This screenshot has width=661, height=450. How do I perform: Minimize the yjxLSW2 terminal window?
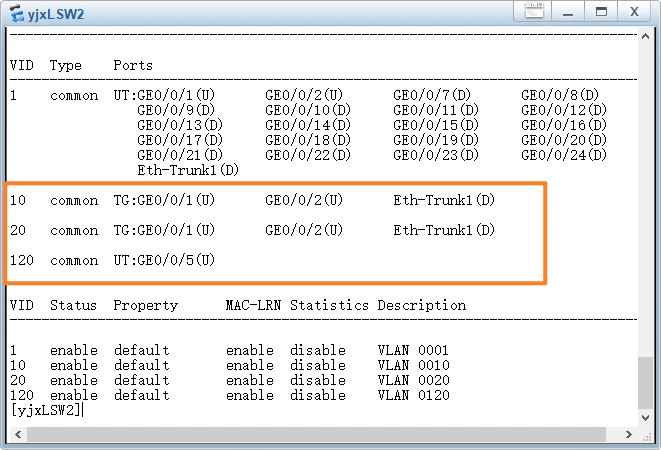[567, 12]
